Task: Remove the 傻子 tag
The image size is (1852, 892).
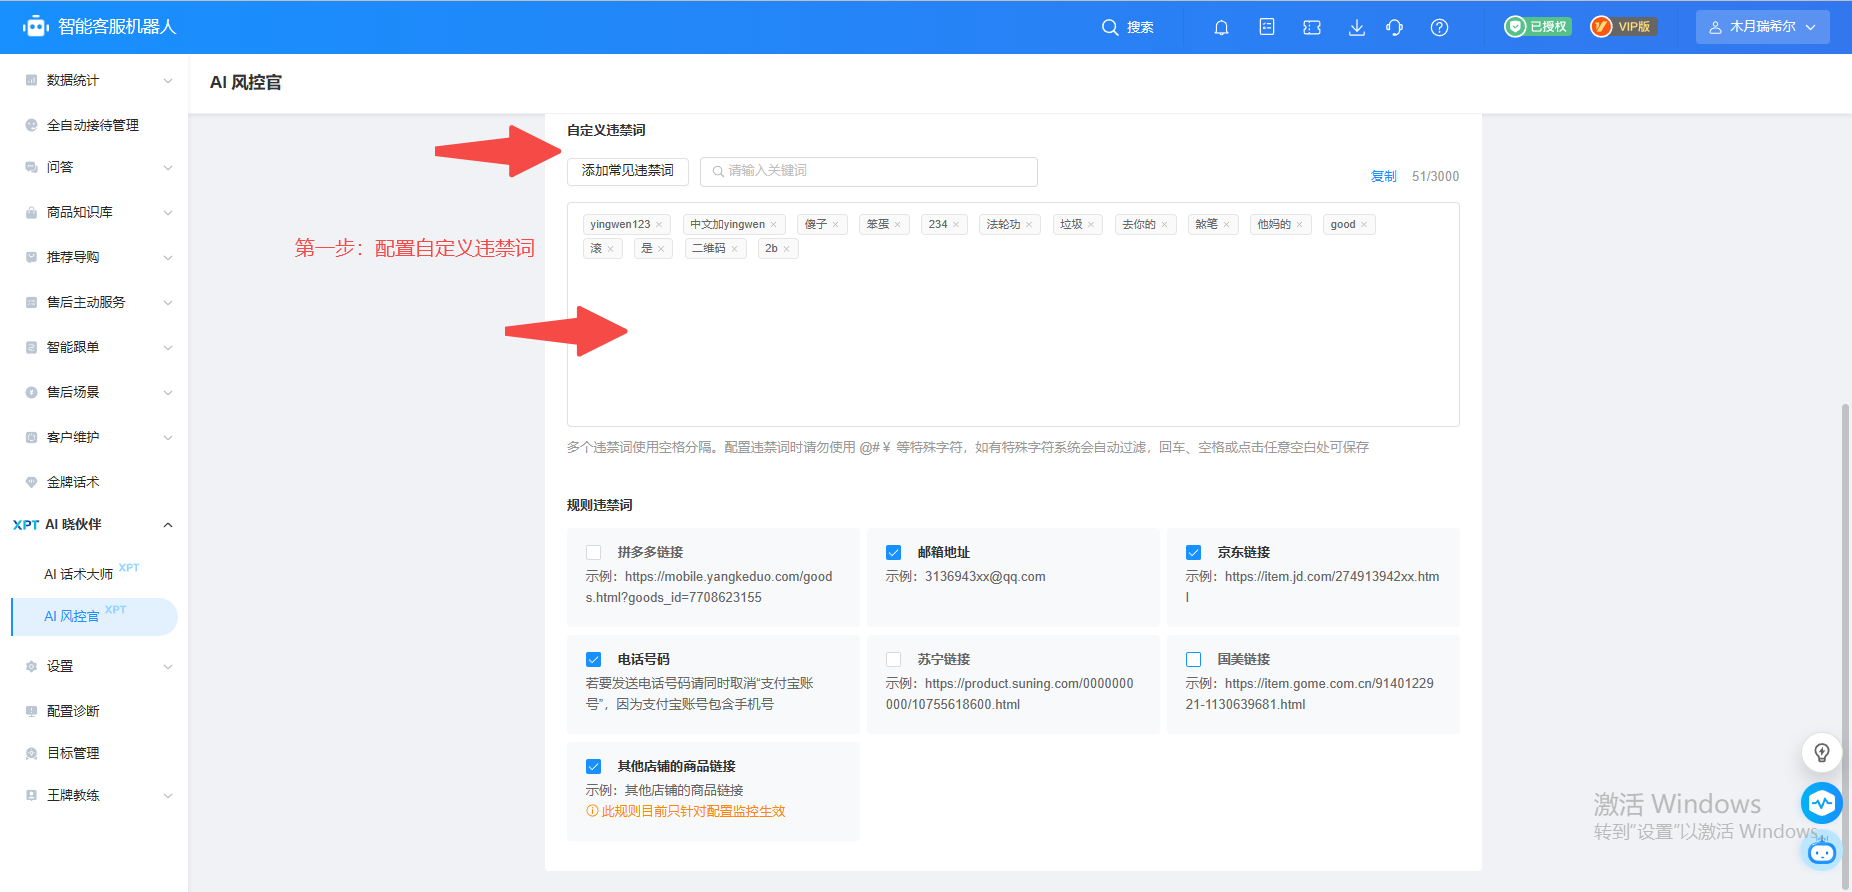Action: pos(836,225)
